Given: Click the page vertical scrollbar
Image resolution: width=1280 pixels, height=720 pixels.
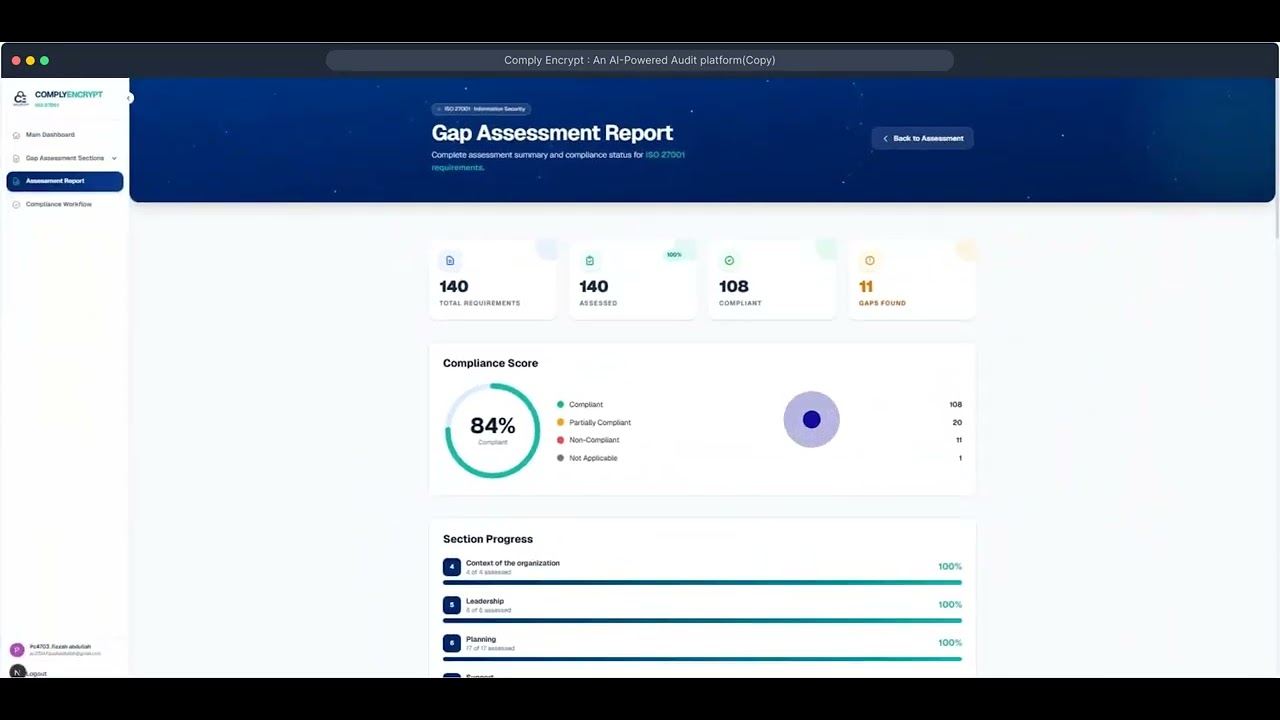Looking at the screenshot, I should (1277, 160).
